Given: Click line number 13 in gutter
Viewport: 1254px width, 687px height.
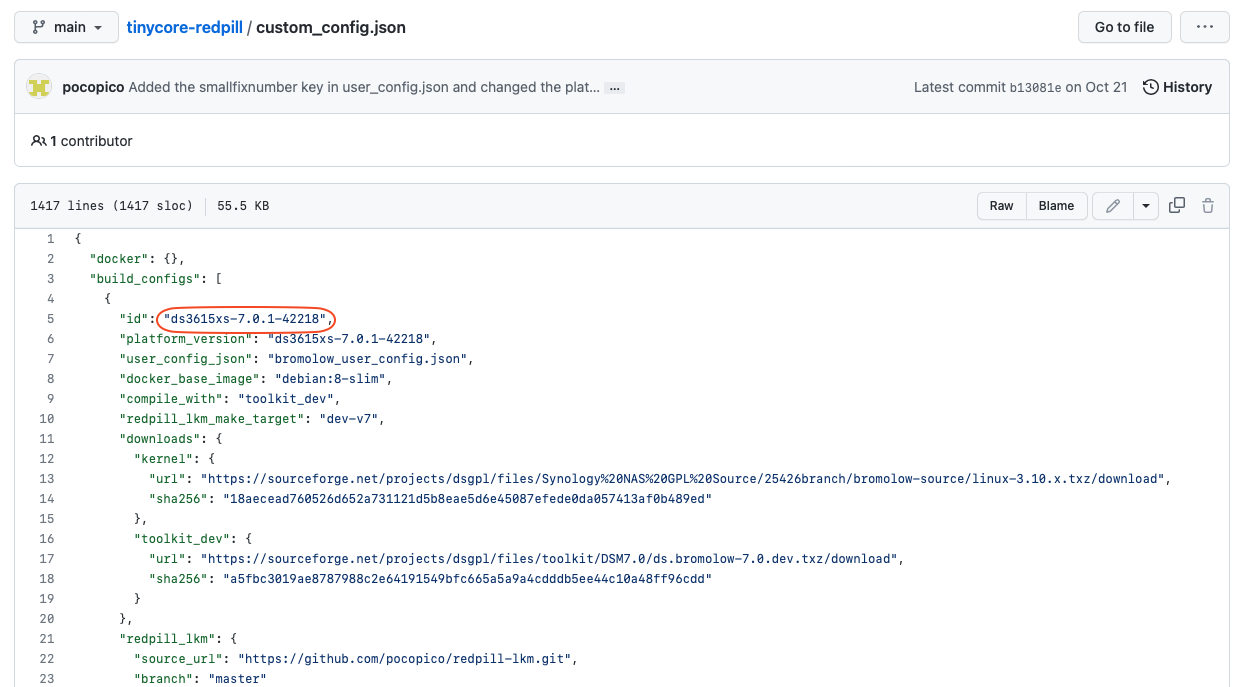Looking at the screenshot, I should (47, 479).
